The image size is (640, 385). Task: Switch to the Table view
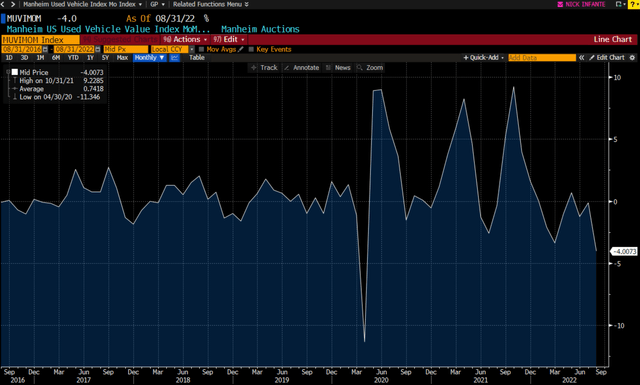point(197,58)
